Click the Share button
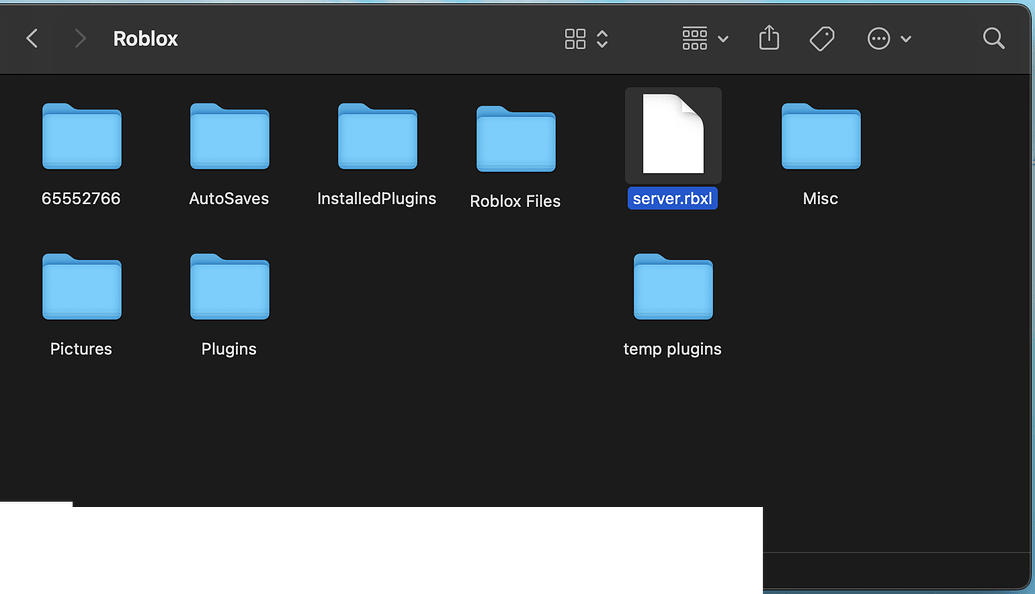 [769, 38]
